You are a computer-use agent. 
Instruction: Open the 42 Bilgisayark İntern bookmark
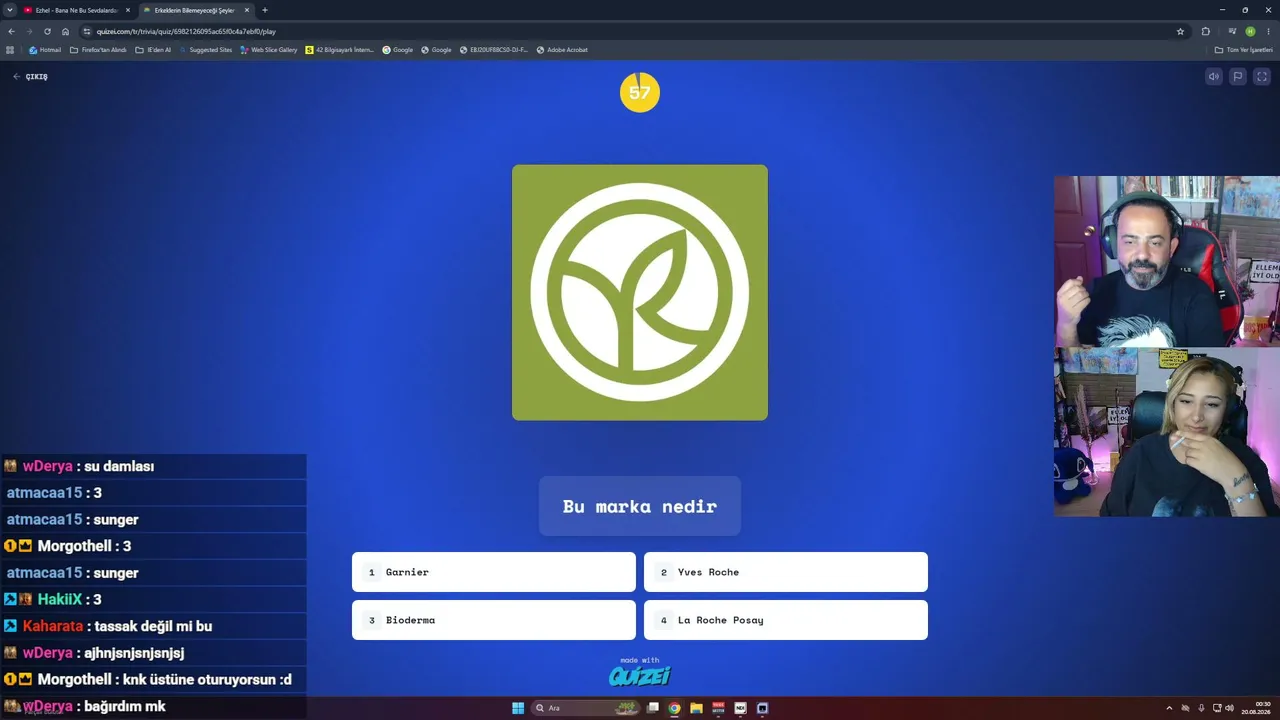pyautogui.click(x=340, y=50)
